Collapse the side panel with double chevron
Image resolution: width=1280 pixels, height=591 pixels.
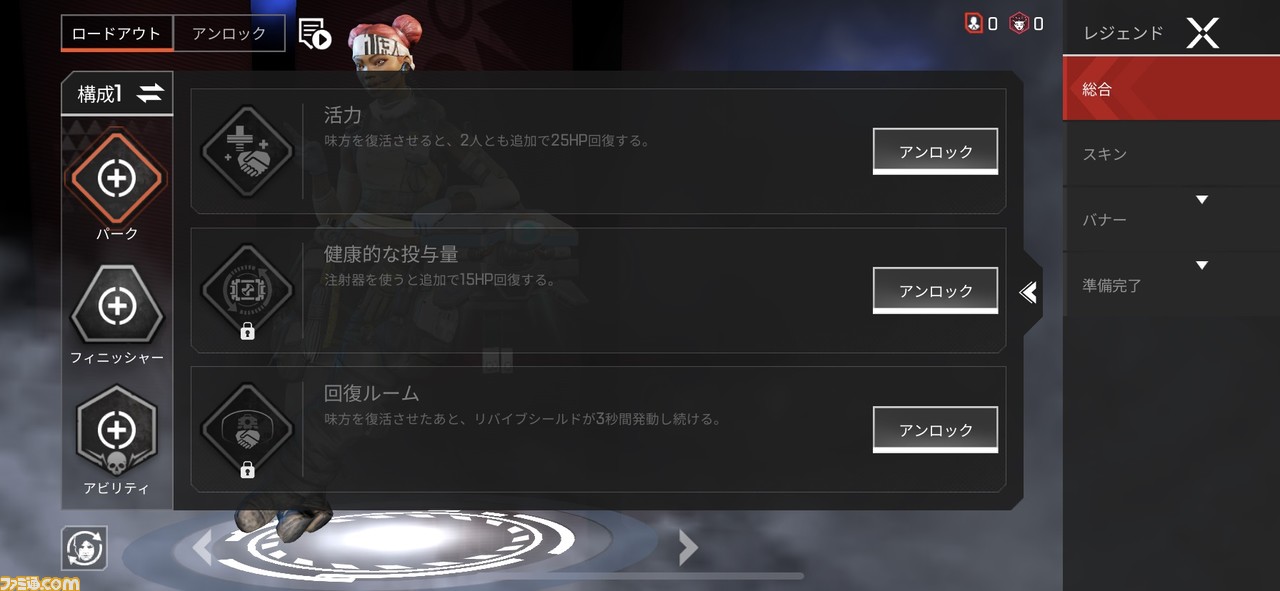(1028, 292)
